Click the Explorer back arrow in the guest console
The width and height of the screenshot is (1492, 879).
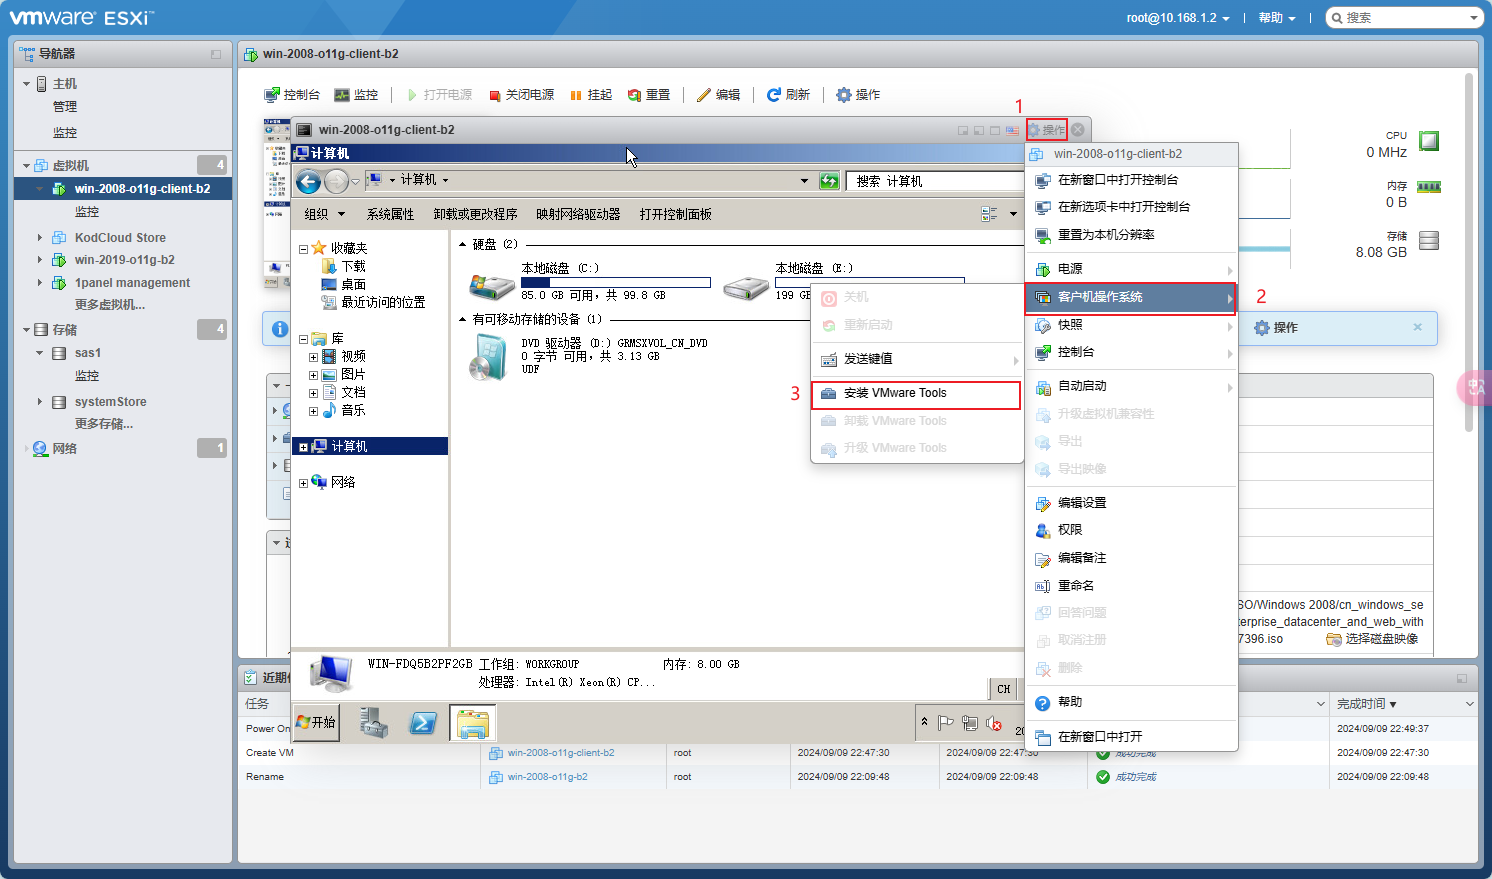pos(309,181)
